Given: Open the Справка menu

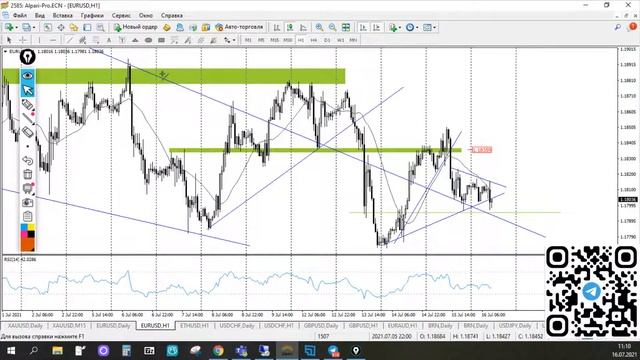Looking at the screenshot, I should click(x=171, y=16).
